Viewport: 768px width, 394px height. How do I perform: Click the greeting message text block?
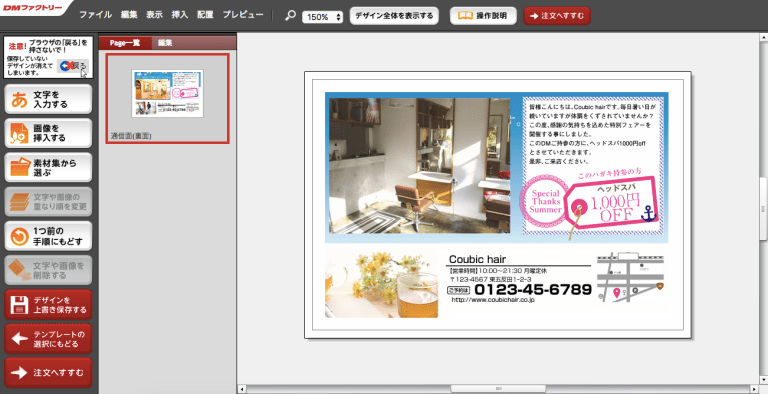coord(592,133)
